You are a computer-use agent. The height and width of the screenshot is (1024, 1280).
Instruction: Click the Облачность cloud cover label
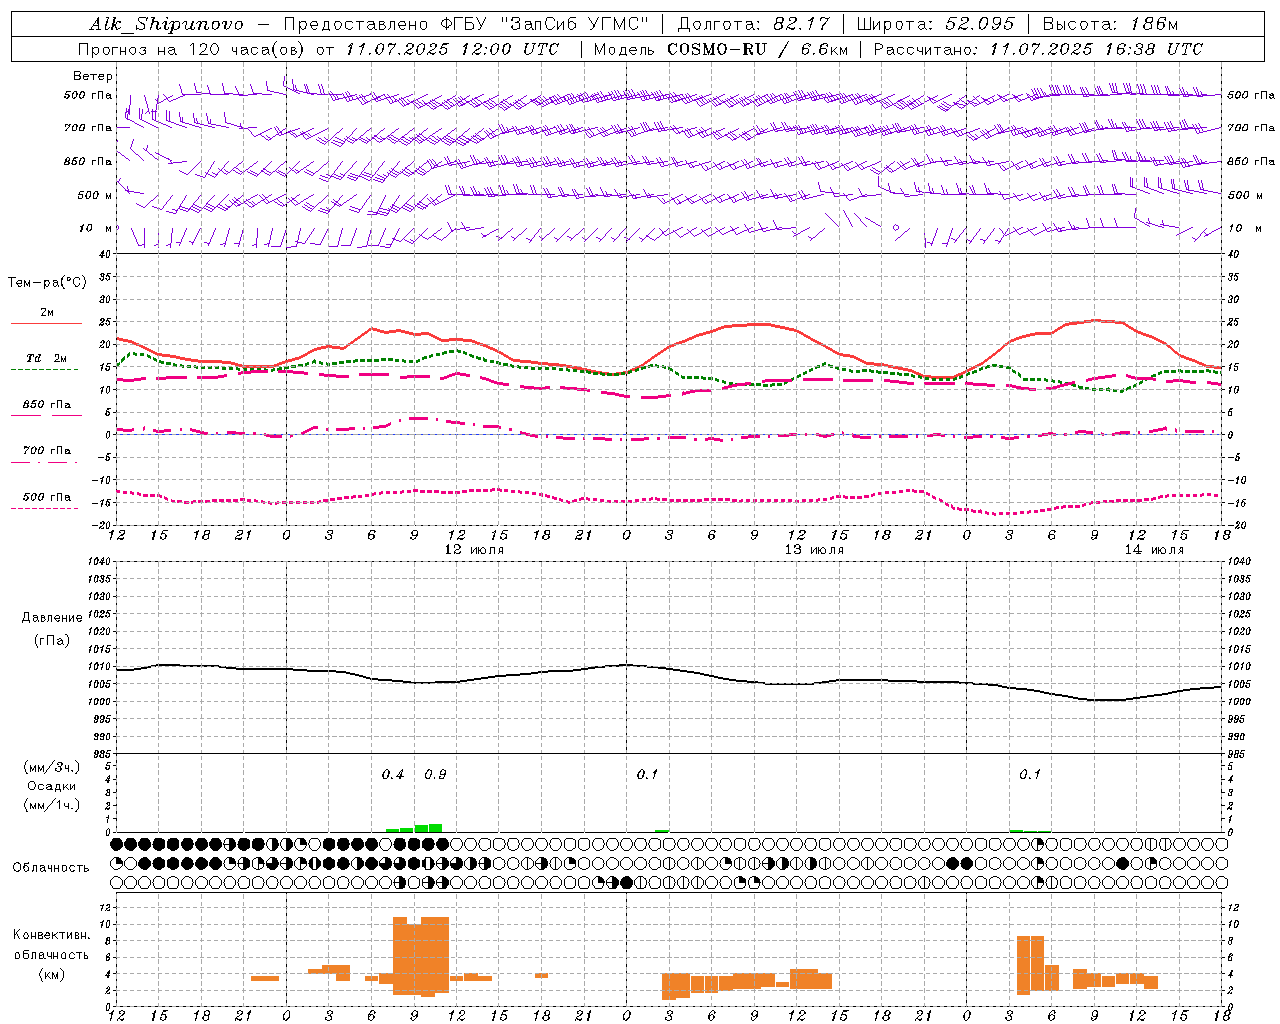pyautogui.click(x=51, y=868)
